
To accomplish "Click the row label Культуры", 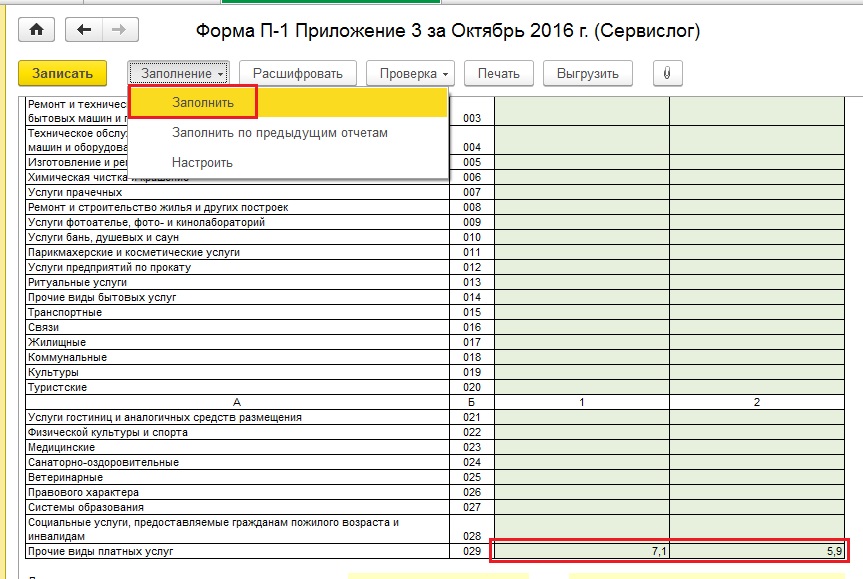I will pyautogui.click(x=53, y=372).
